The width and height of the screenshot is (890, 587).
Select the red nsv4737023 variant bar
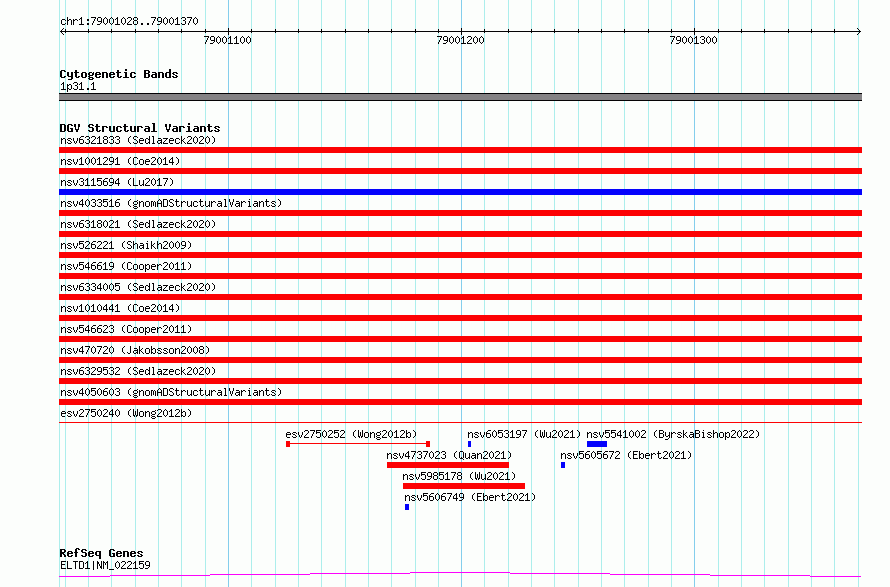[x=448, y=465]
